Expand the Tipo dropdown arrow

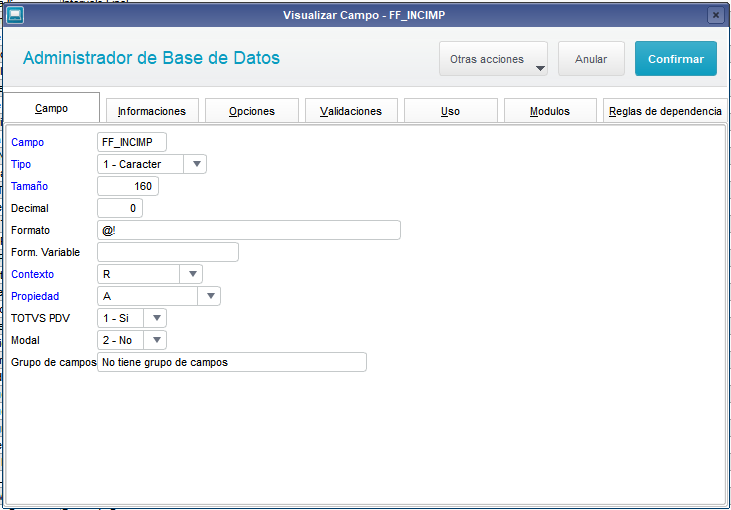pos(196,164)
